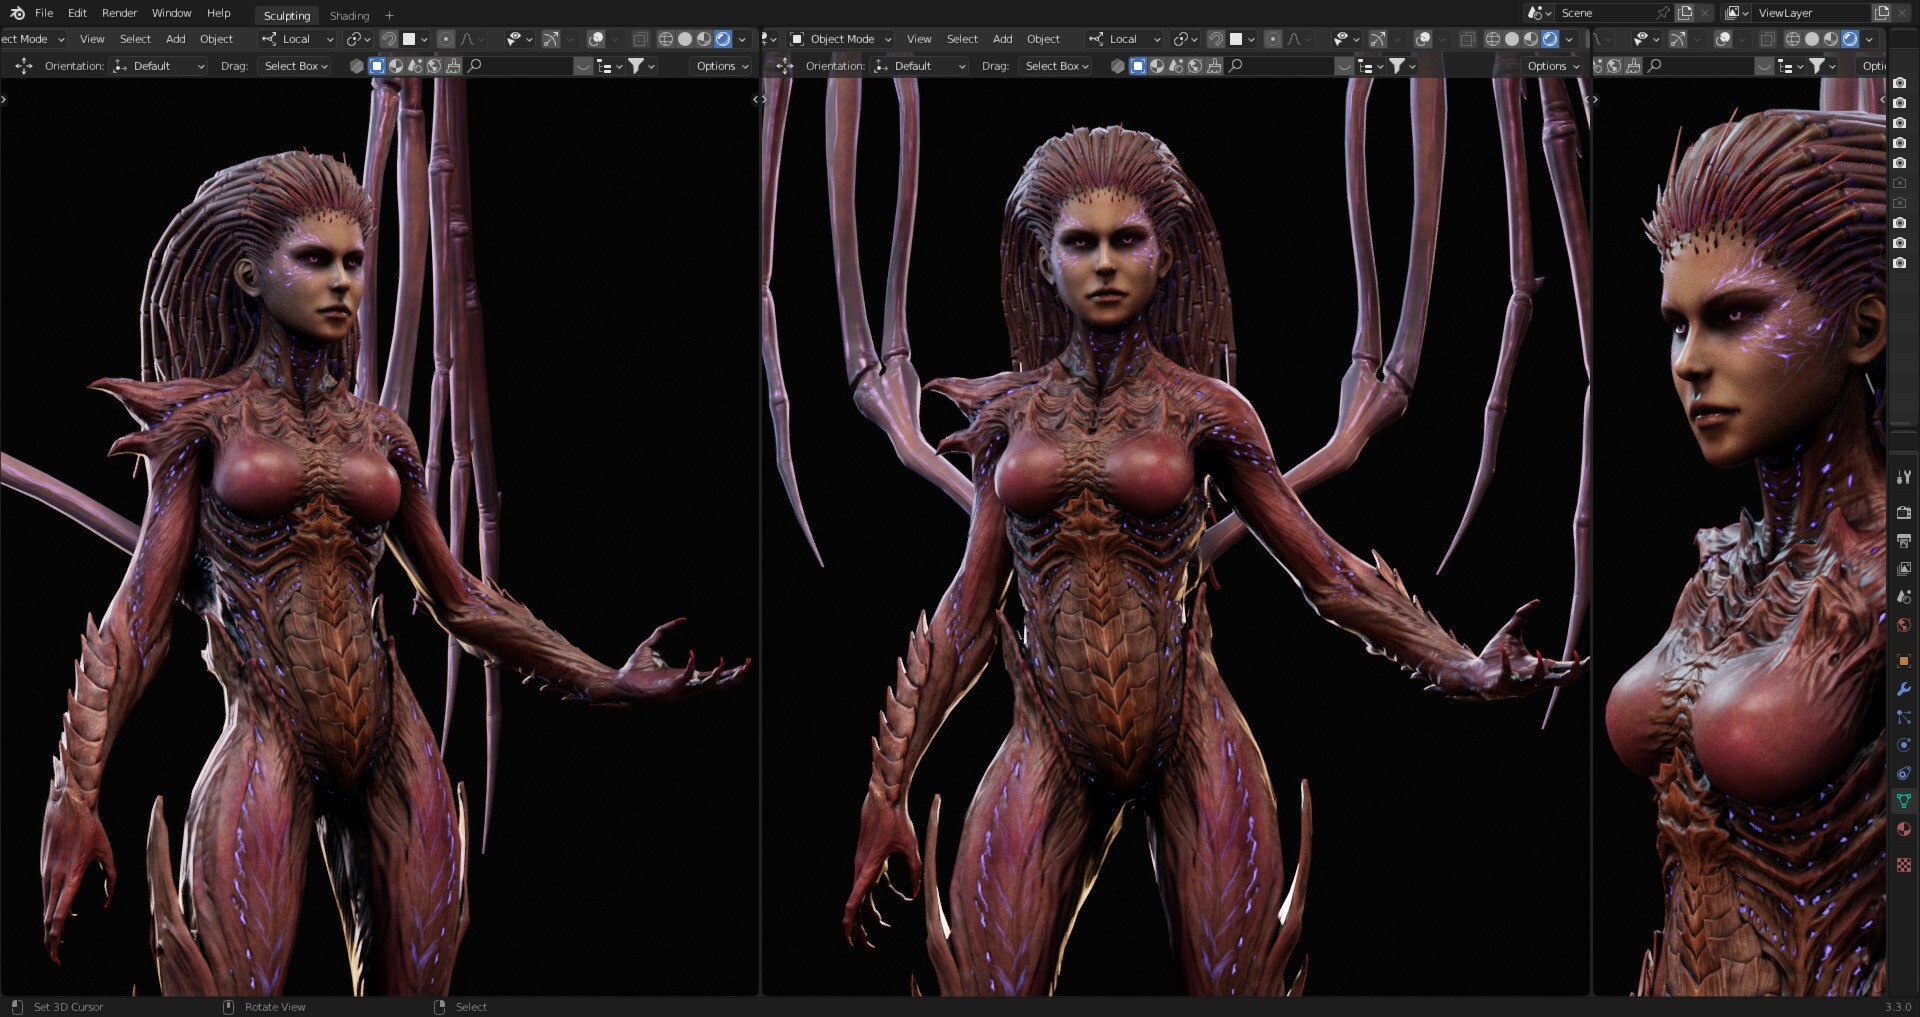Open the Window menu
Screen dimensions: 1920x1017
172,13
